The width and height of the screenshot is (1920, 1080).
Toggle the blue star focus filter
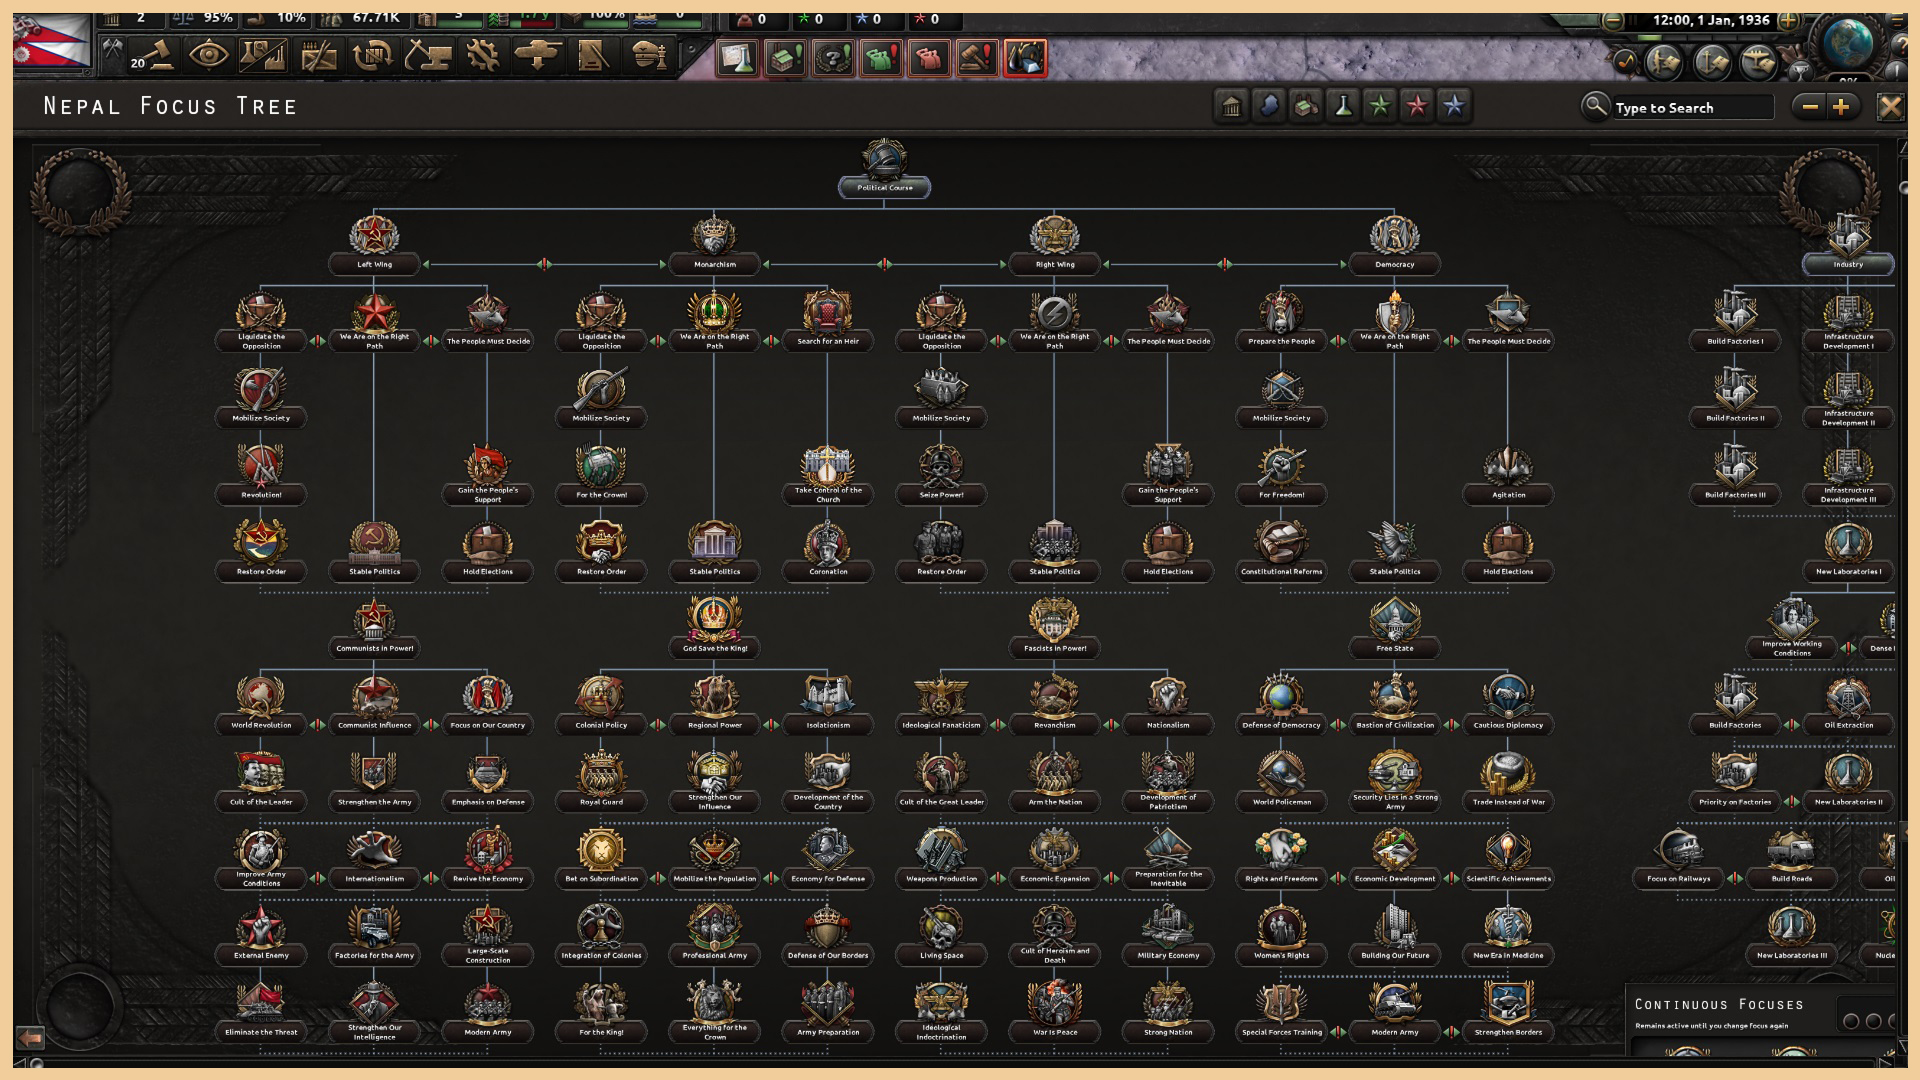(1454, 106)
